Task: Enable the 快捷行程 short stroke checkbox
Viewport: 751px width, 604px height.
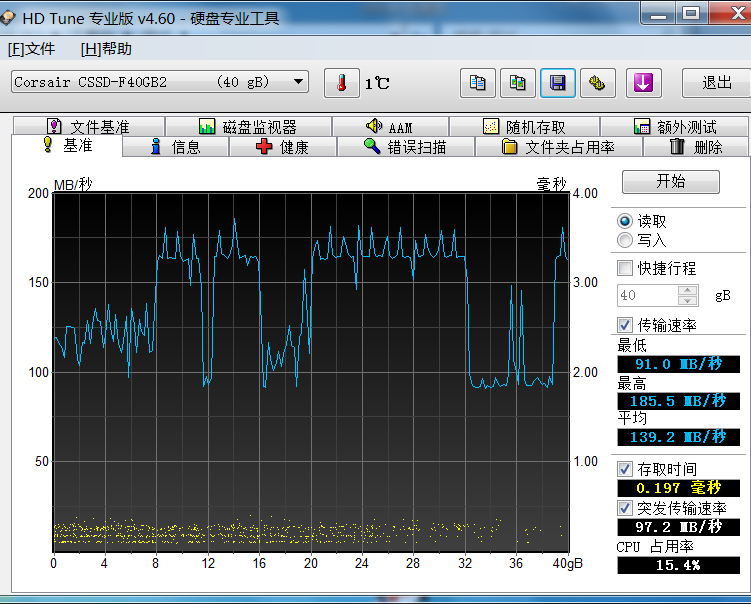Action: (x=626, y=268)
